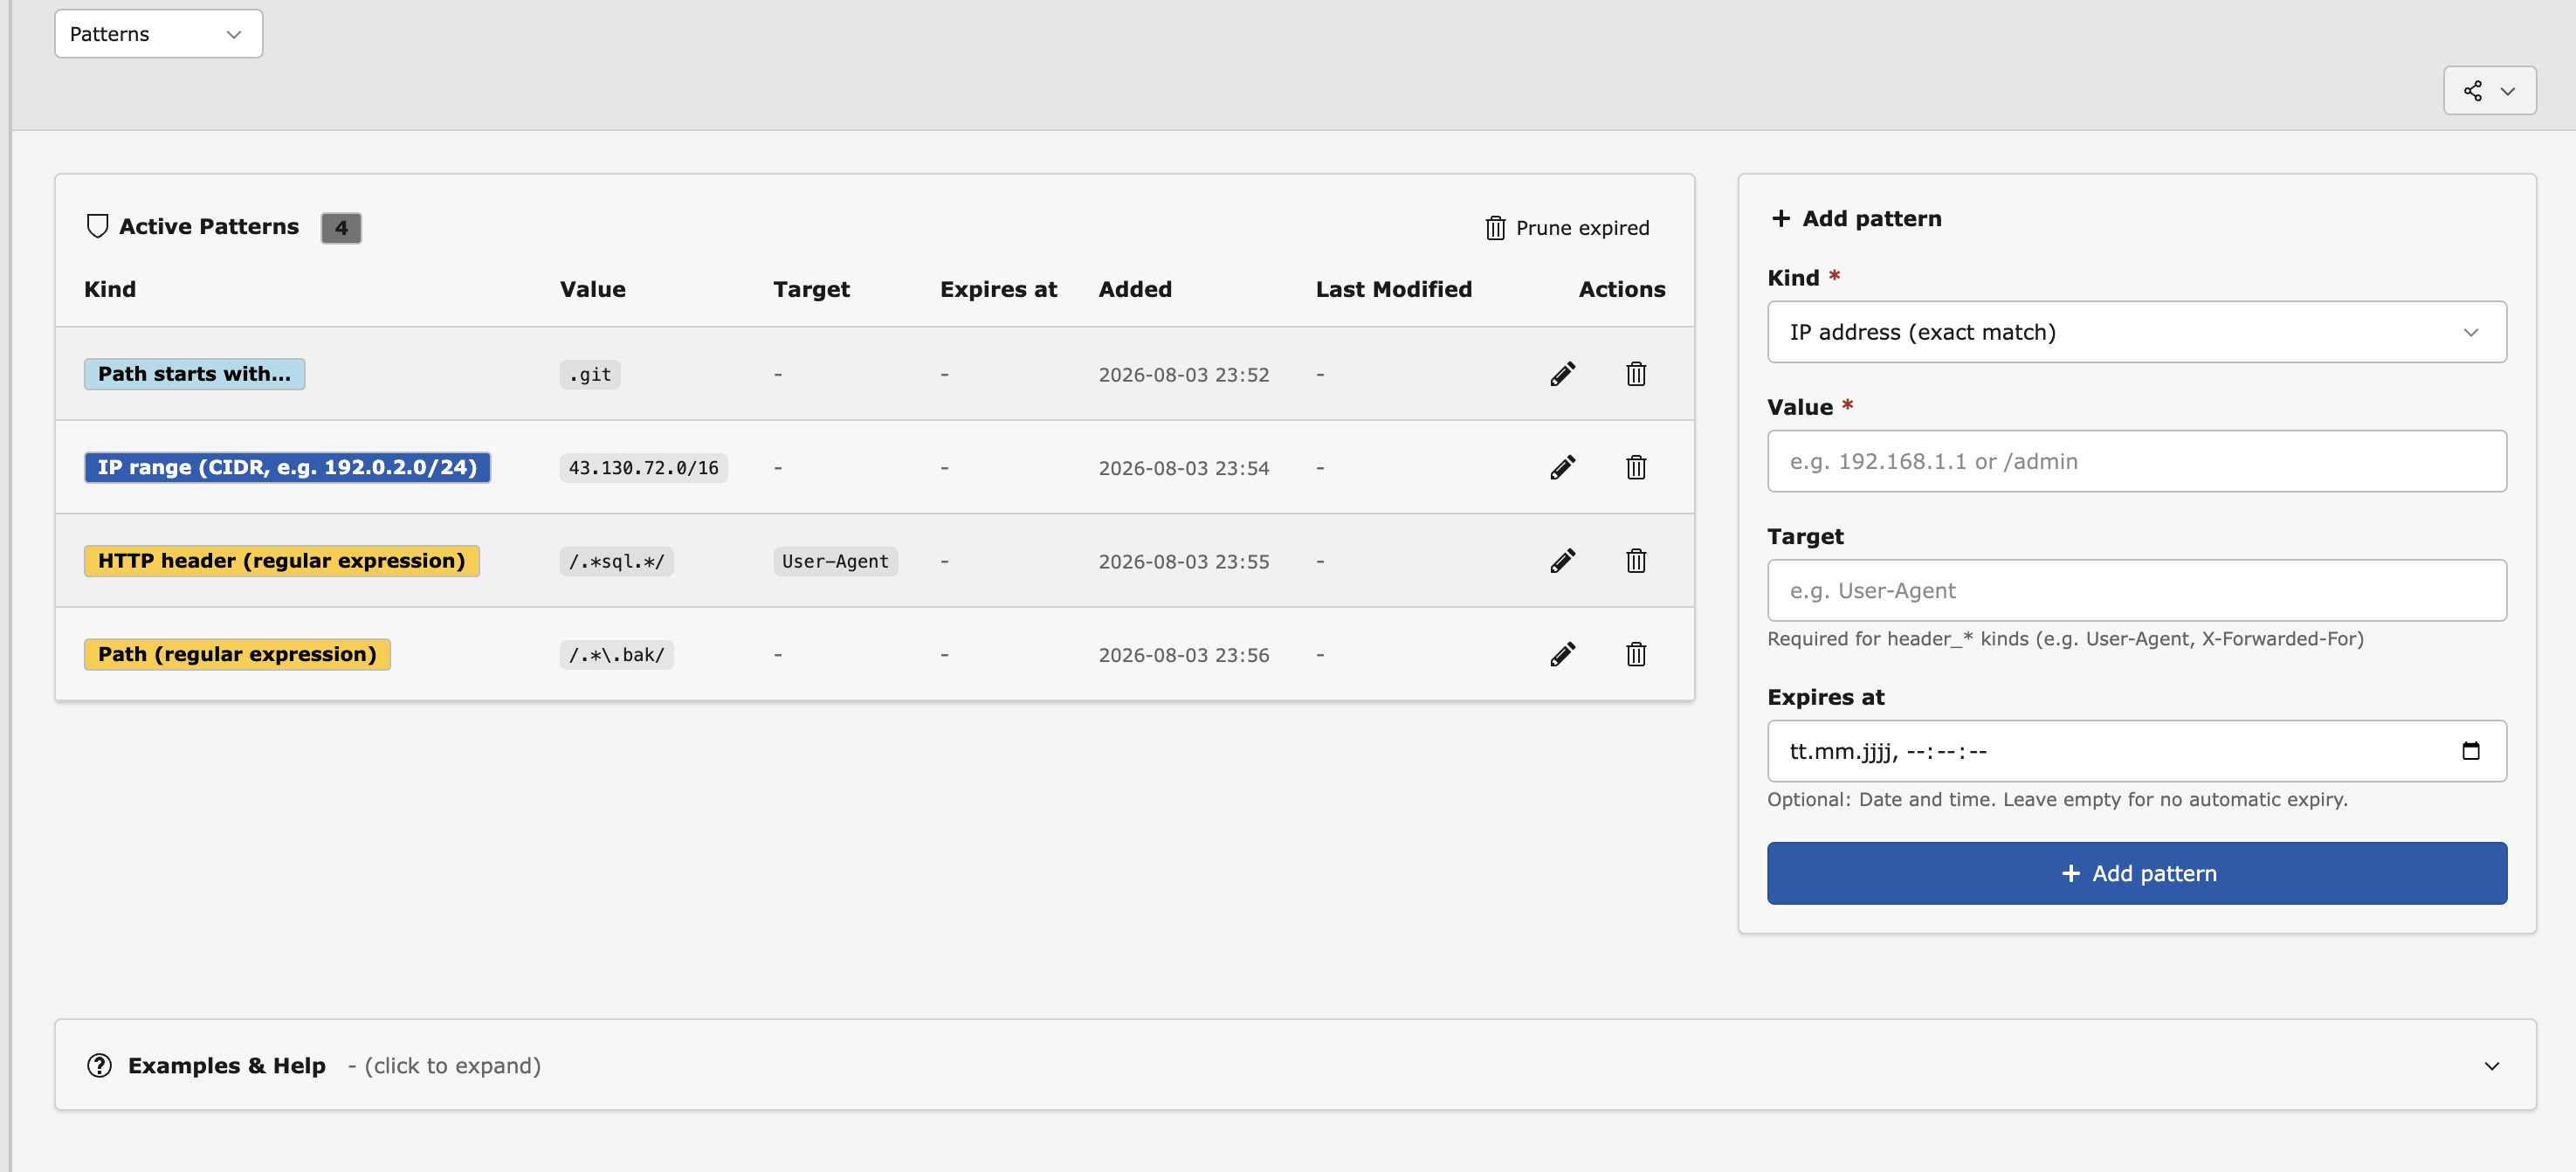This screenshot has height=1172, width=2576.
Task: Click the HTTP header (regular expression) badge
Action: [281, 561]
